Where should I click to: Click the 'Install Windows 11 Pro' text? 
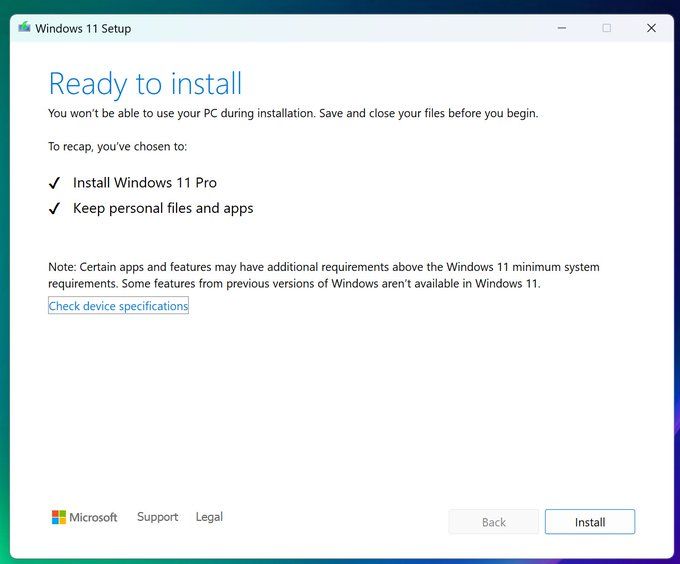click(145, 183)
